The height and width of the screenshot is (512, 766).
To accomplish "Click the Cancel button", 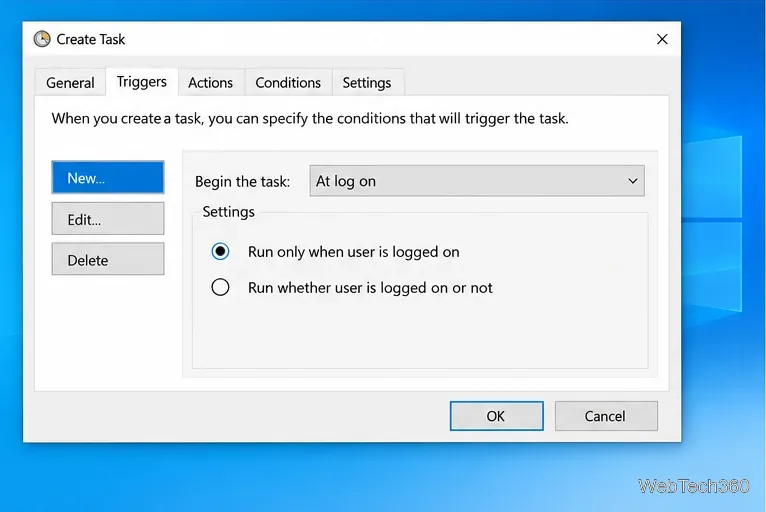I will 606,416.
